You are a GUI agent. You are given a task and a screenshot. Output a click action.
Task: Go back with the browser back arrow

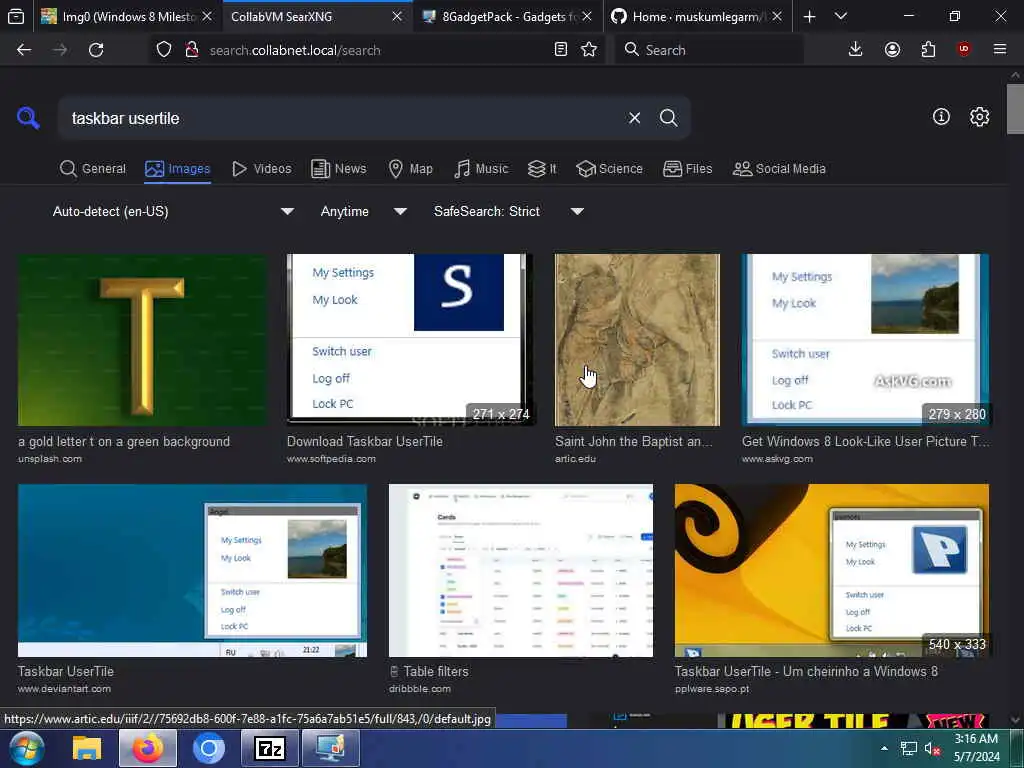click(x=24, y=50)
